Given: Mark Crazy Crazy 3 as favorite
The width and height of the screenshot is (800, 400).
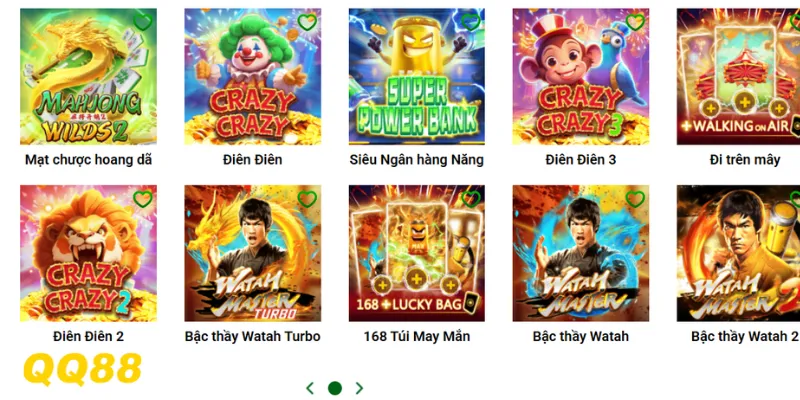Looking at the screenshot, I should click(635, 22).
